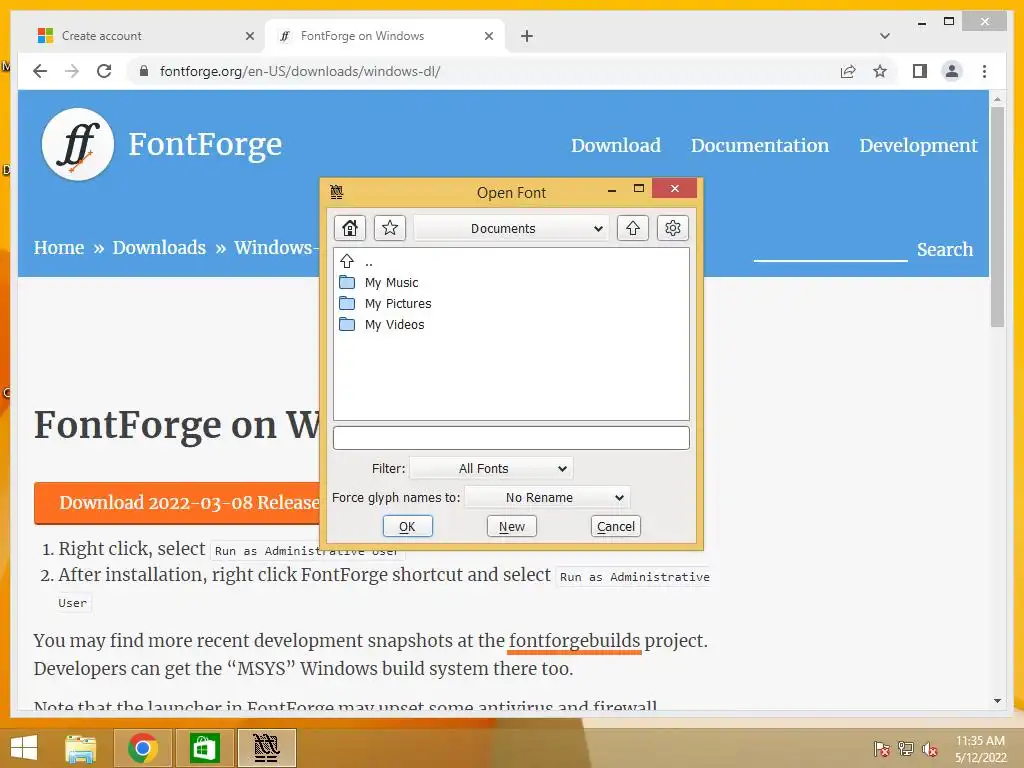Open FontForge taskbar icon
Image resolution: width=1024 pixels, height=768 pixels.
tap(266, 748)
